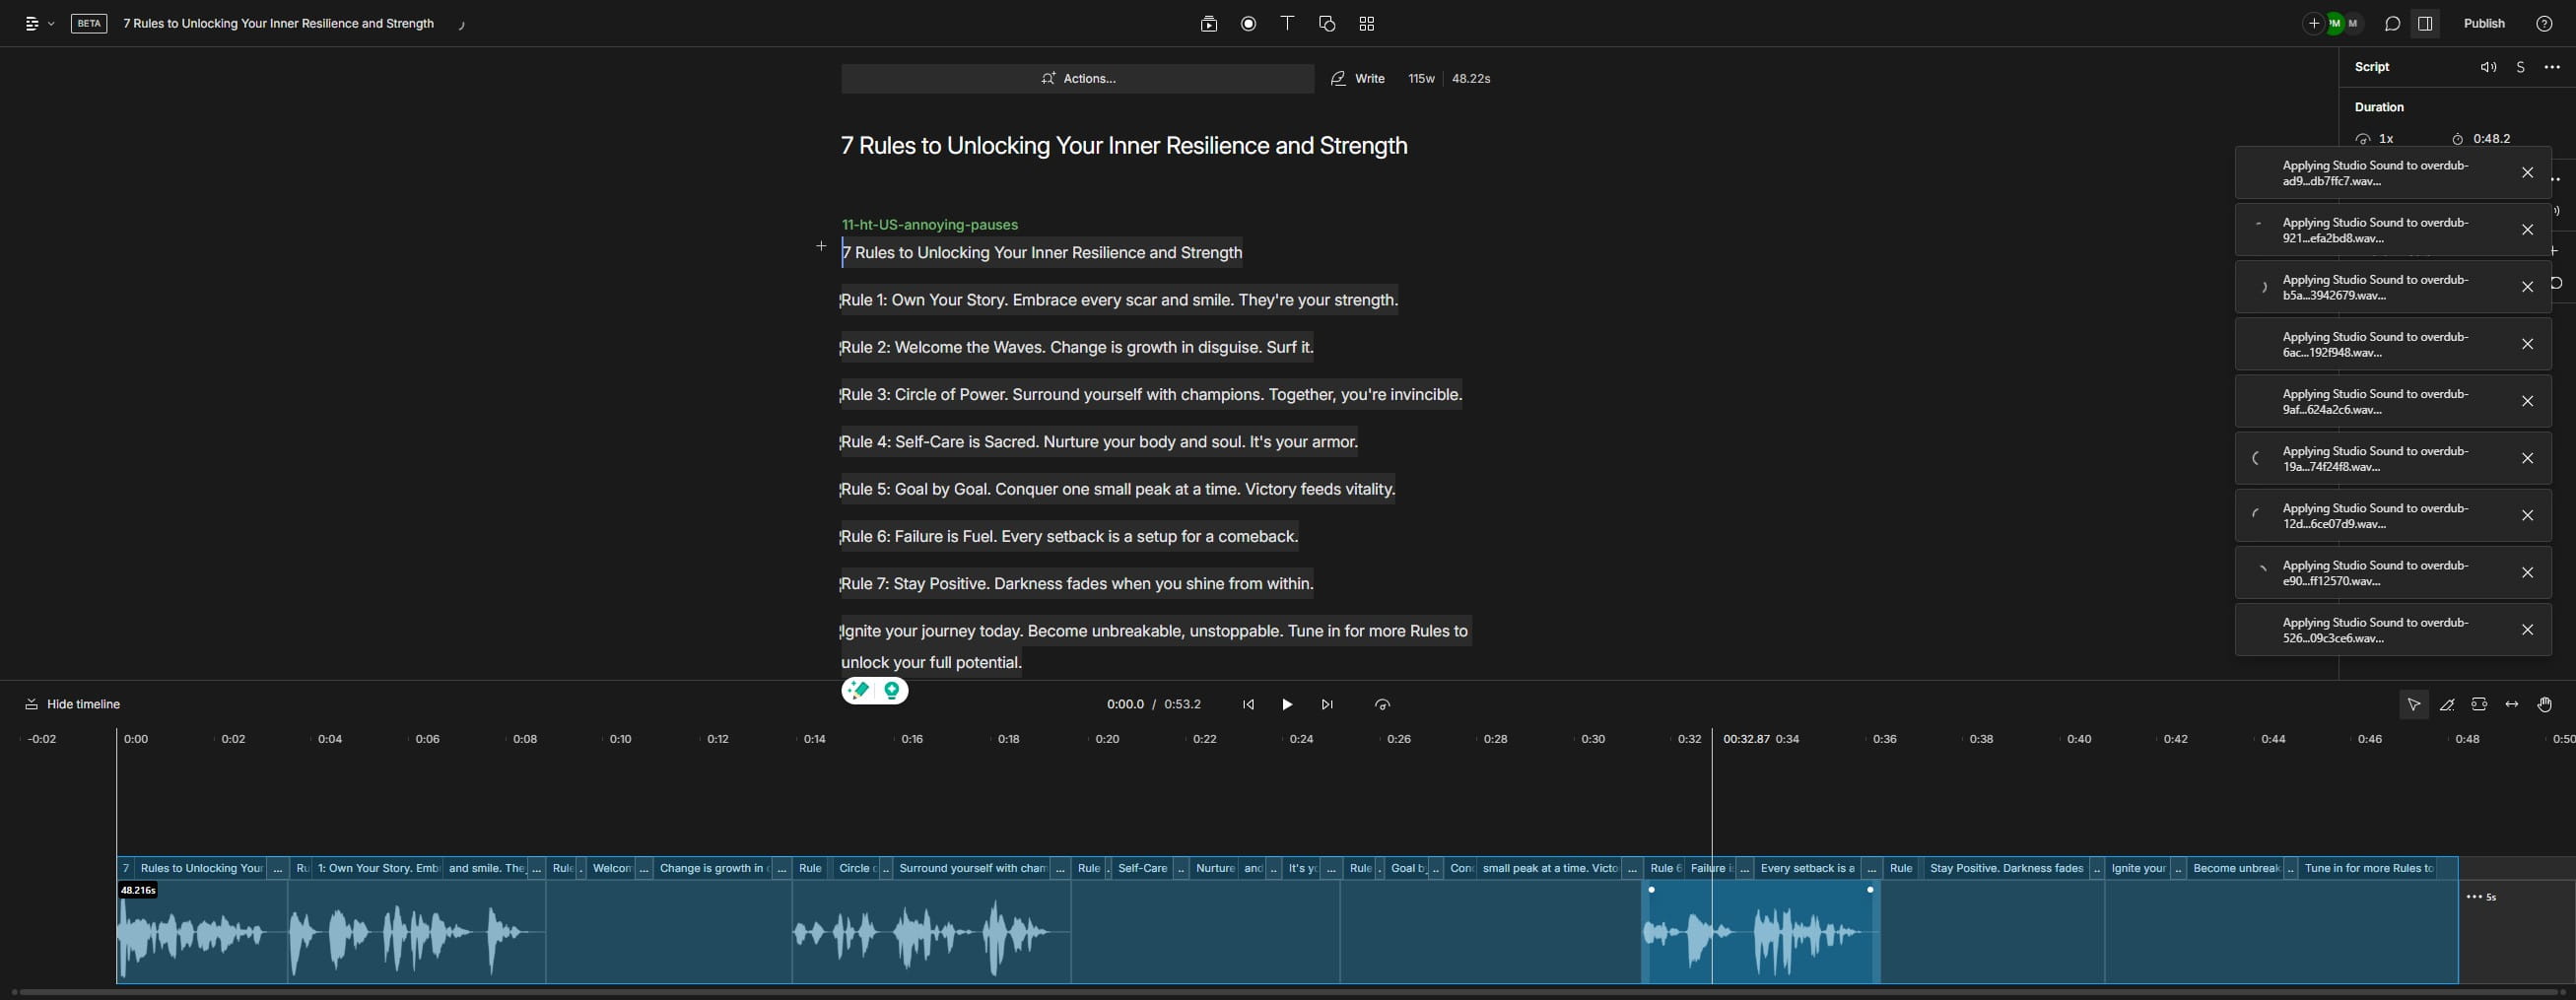Image resolution: width=2576 pixels, height=1000 pixels.
Task: Click the left fade handle of selected clip
Action: click(1651, 889)
